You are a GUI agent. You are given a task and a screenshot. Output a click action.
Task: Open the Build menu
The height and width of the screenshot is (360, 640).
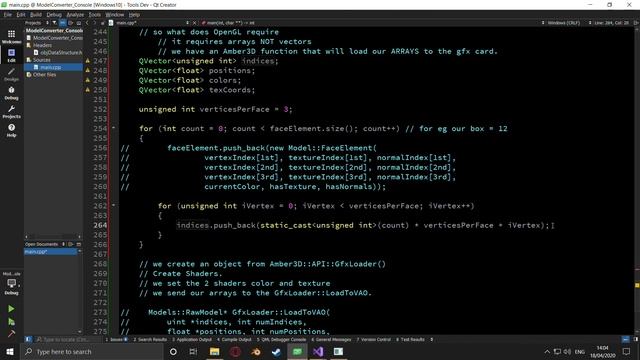click(36, 15)
